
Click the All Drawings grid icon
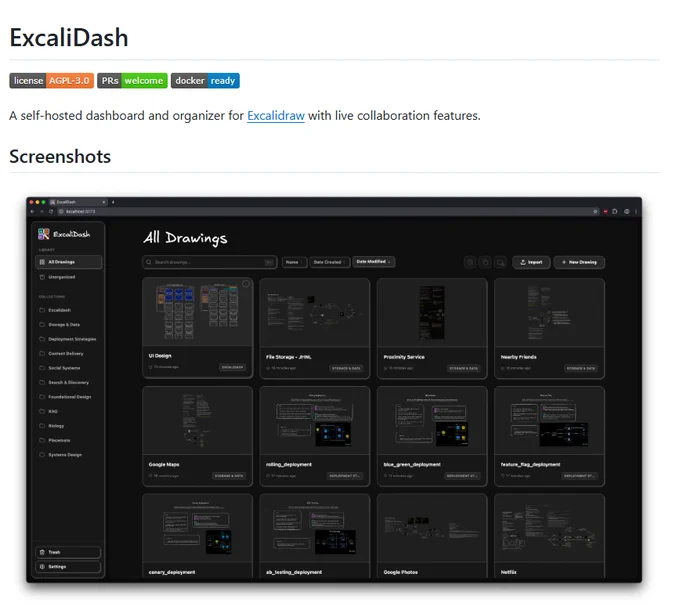pos(42,262)
